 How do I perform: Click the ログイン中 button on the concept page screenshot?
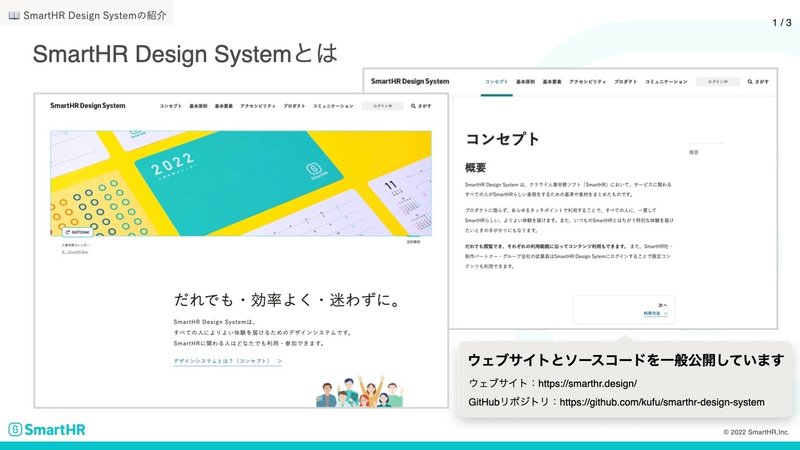pyautogui.click(x=717, y=82)
